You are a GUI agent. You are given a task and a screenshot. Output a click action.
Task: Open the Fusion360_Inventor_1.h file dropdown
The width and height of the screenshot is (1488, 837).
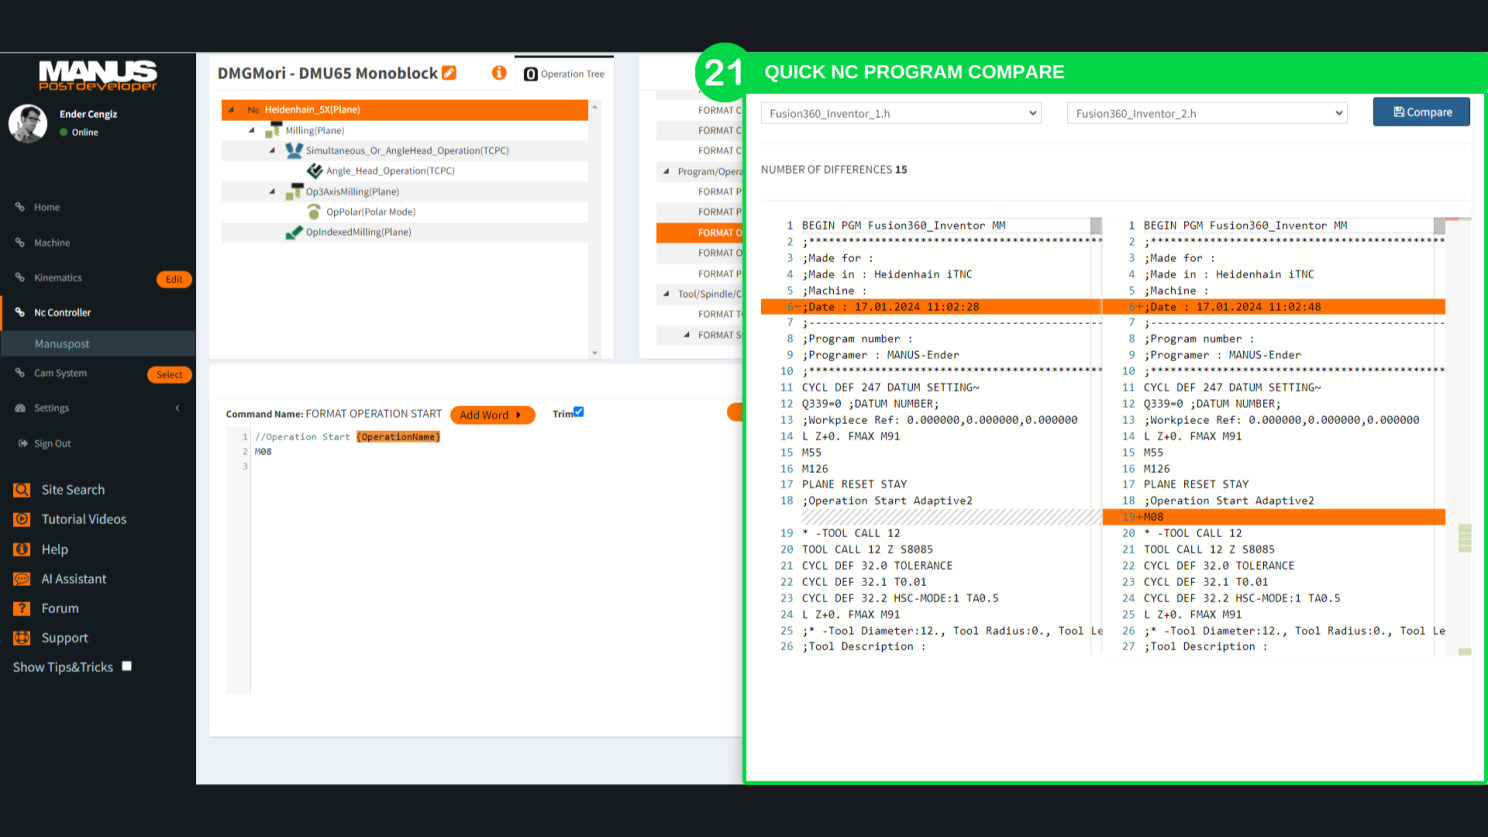point(900,113)
